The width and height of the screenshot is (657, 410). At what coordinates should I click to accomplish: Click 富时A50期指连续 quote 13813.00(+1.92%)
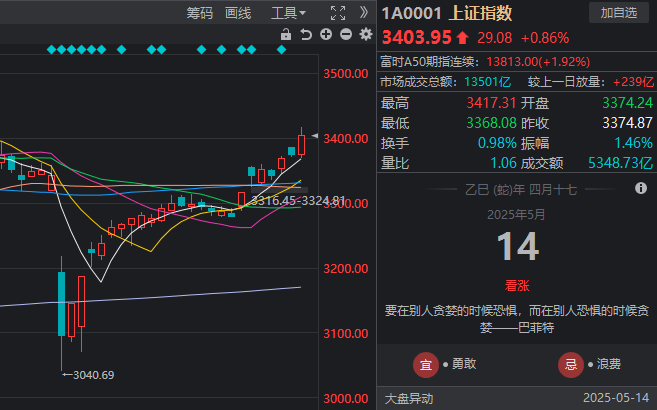pos(538,62)
